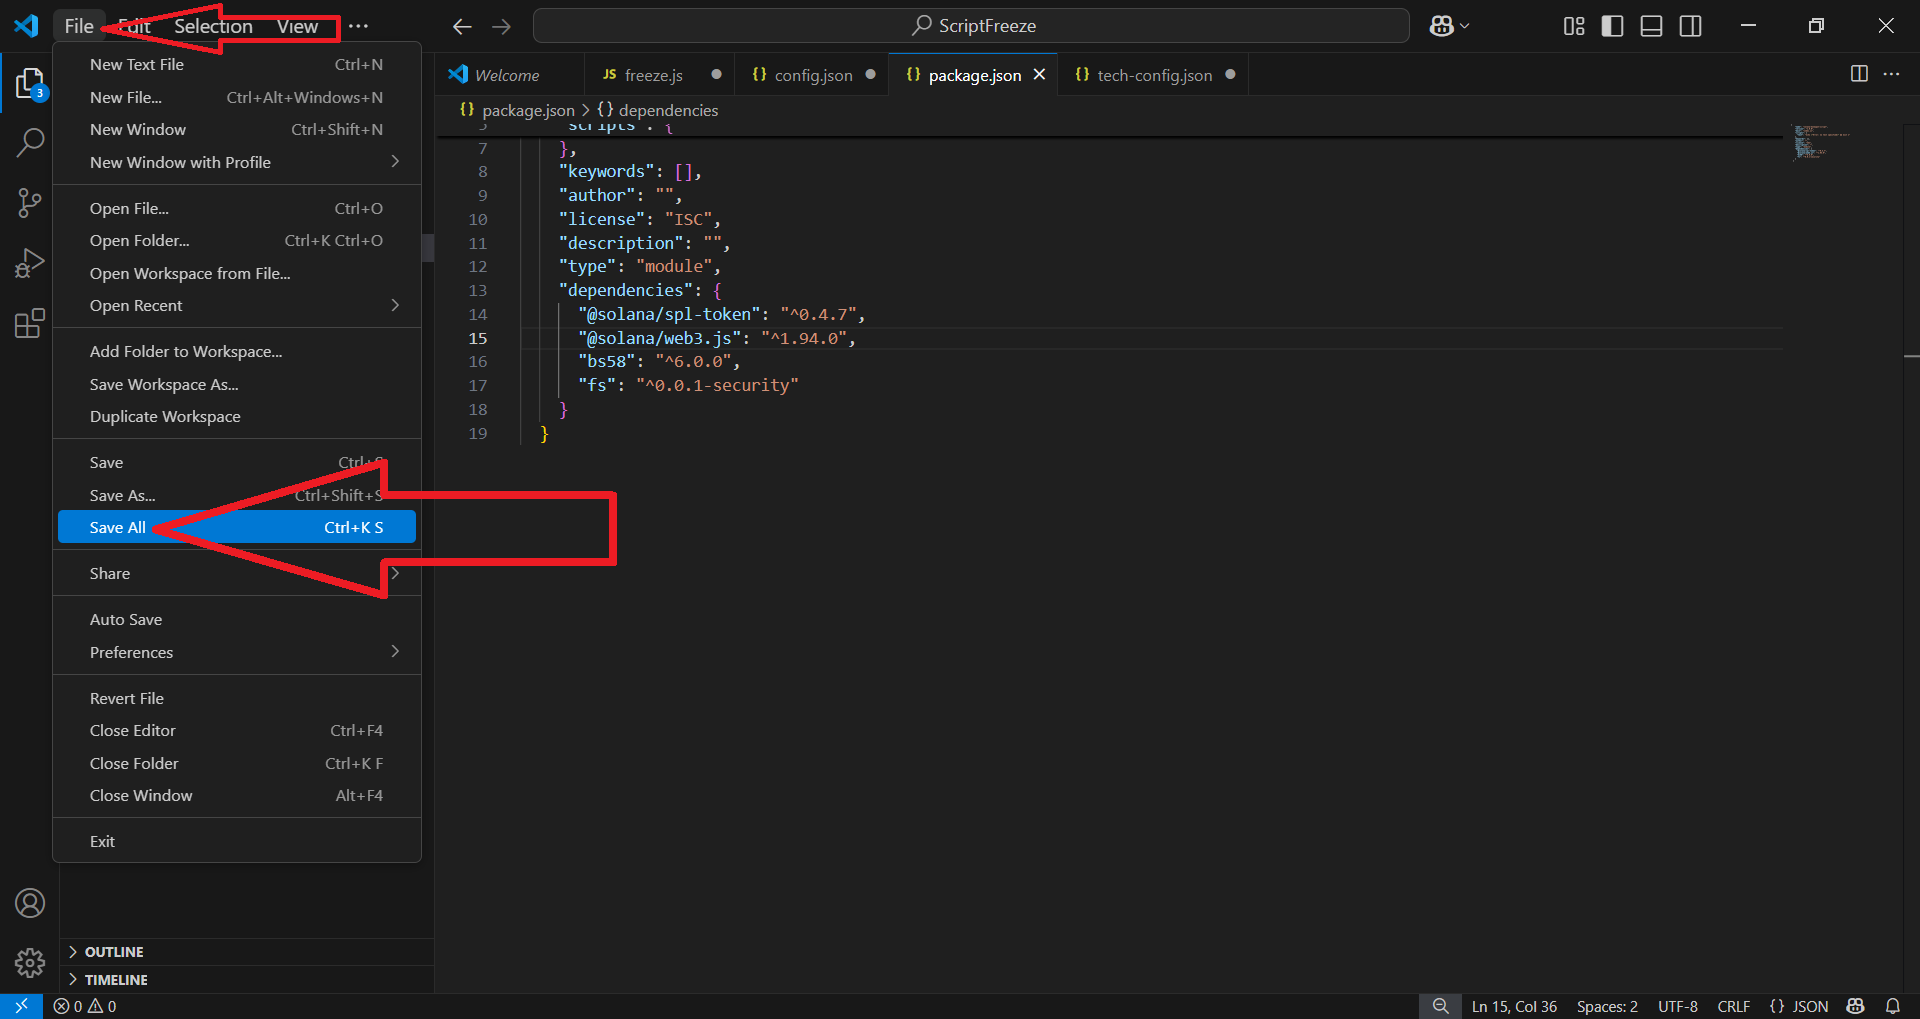Click line 15 solana/web3.js entry
Image resolution: width=1920 pixels, height=1019 pixels.
[716, 338]
